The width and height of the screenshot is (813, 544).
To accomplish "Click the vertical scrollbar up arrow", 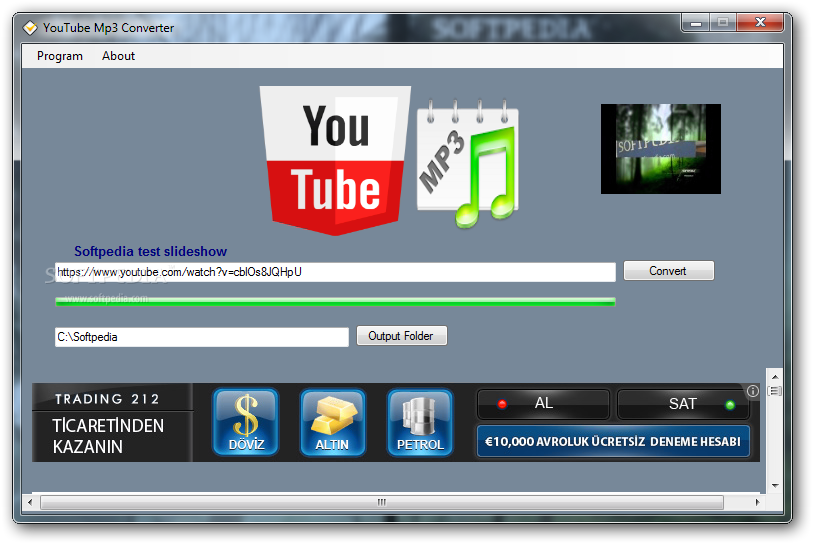I will click(x=775, y=377).
